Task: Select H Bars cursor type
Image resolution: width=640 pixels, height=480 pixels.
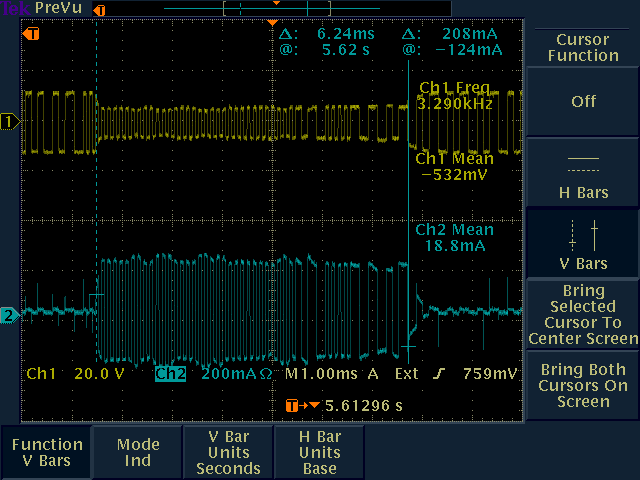Action: tap(583, 176)
